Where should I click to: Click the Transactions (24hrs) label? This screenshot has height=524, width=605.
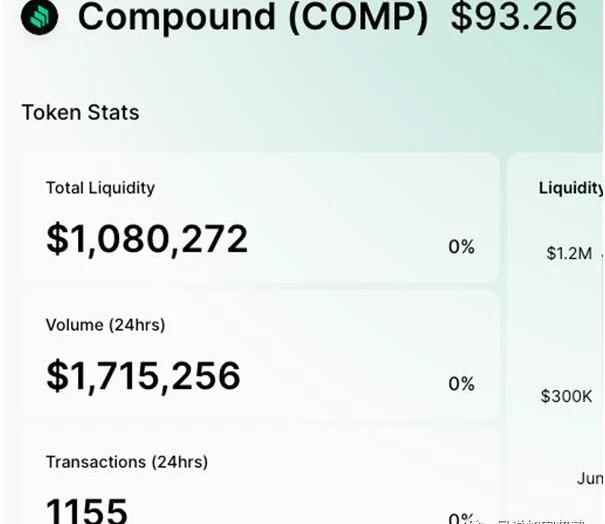coord(126,462)
